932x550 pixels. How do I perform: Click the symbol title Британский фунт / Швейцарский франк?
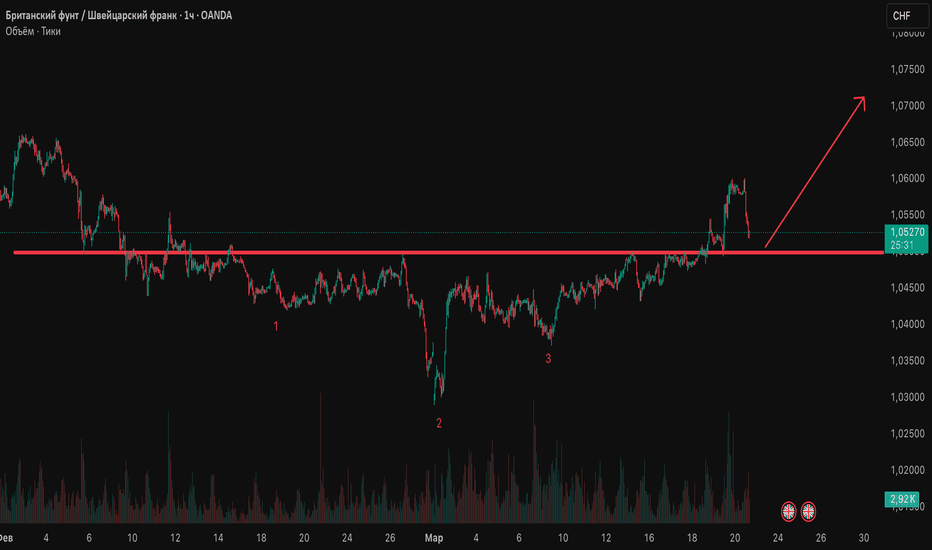coord(91,15)
